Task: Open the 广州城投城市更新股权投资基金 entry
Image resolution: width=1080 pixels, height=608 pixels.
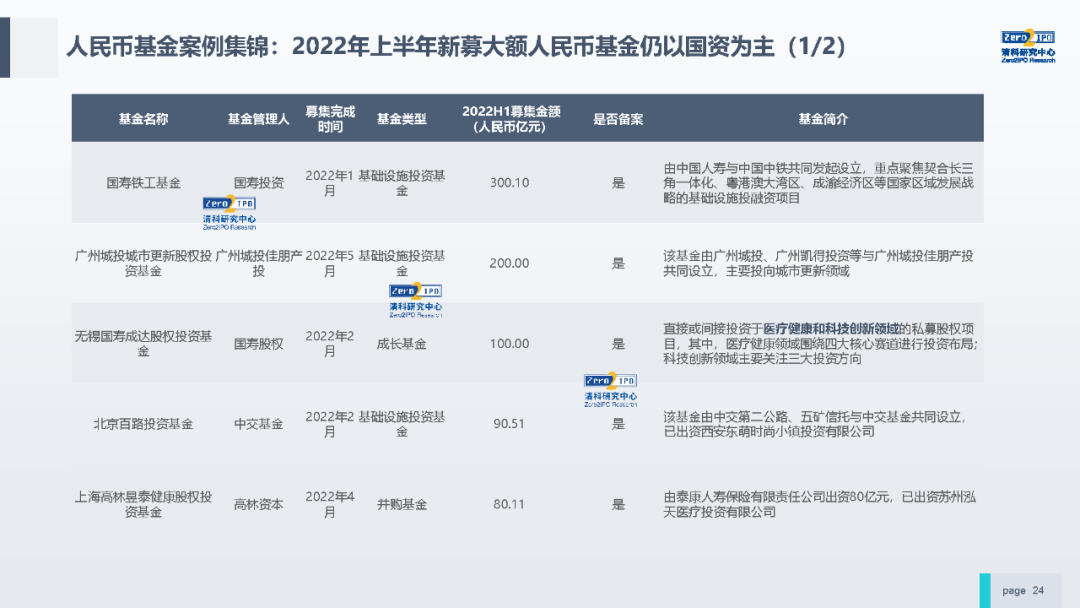Action: click(143, 263)
